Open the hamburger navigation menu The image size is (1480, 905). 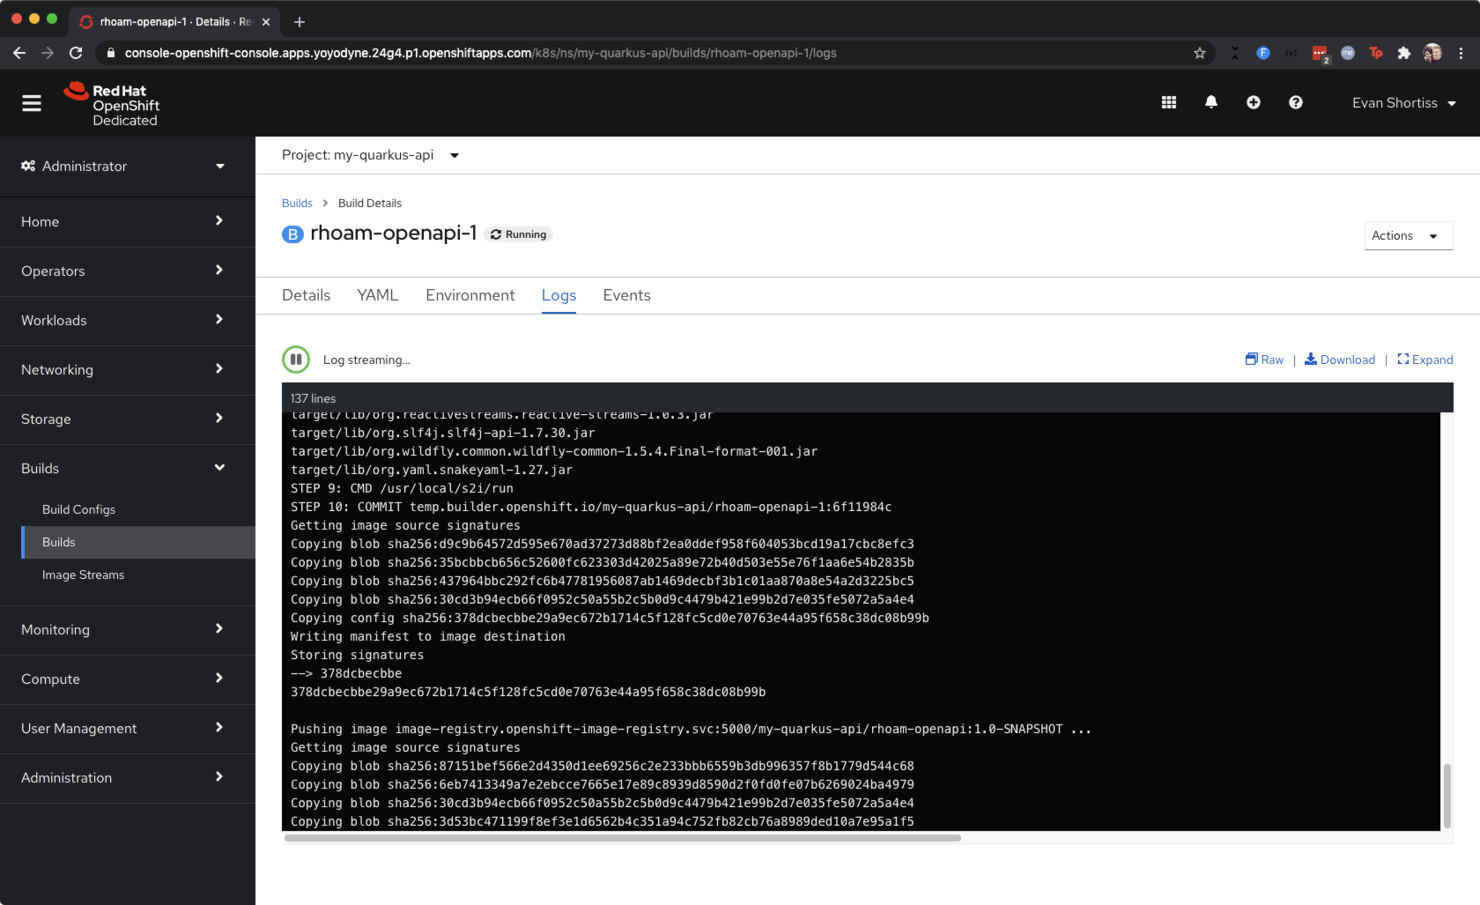coord(31,102)
